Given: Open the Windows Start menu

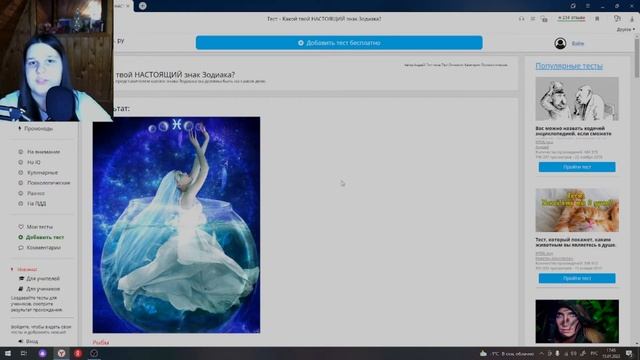Looking at the screenshot, I should pyautogui.click(x=7, y=353).
